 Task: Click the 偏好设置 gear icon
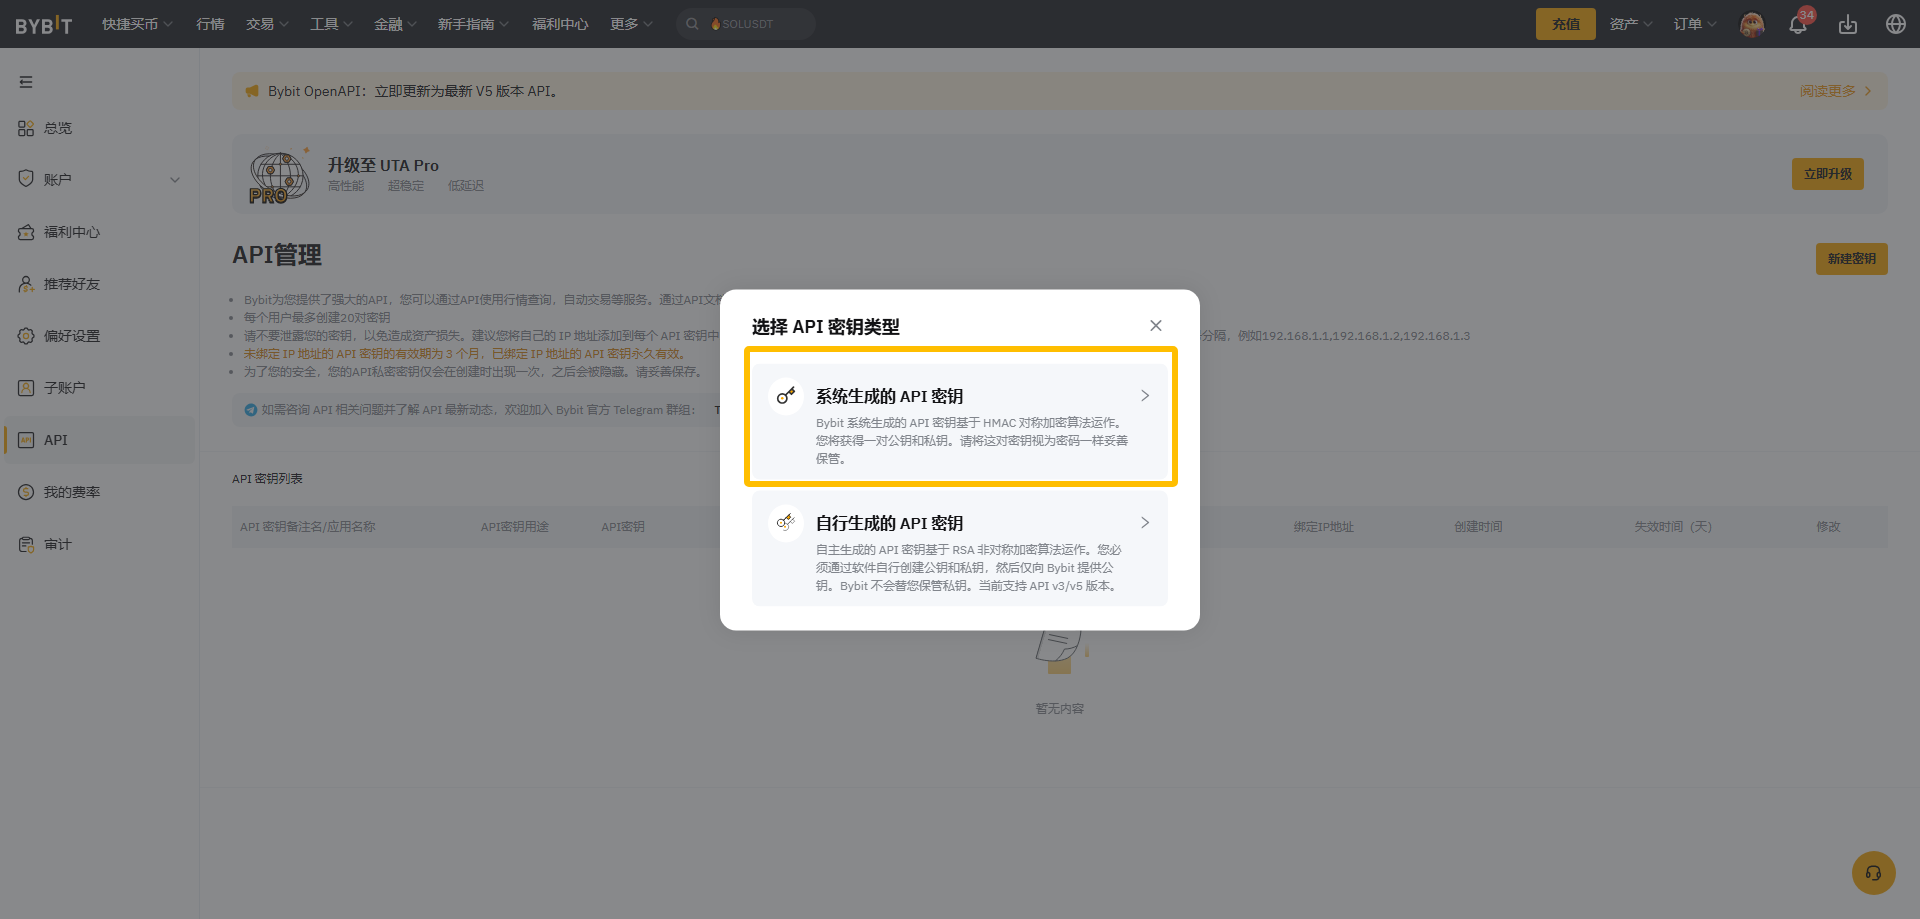coord(26,336)
